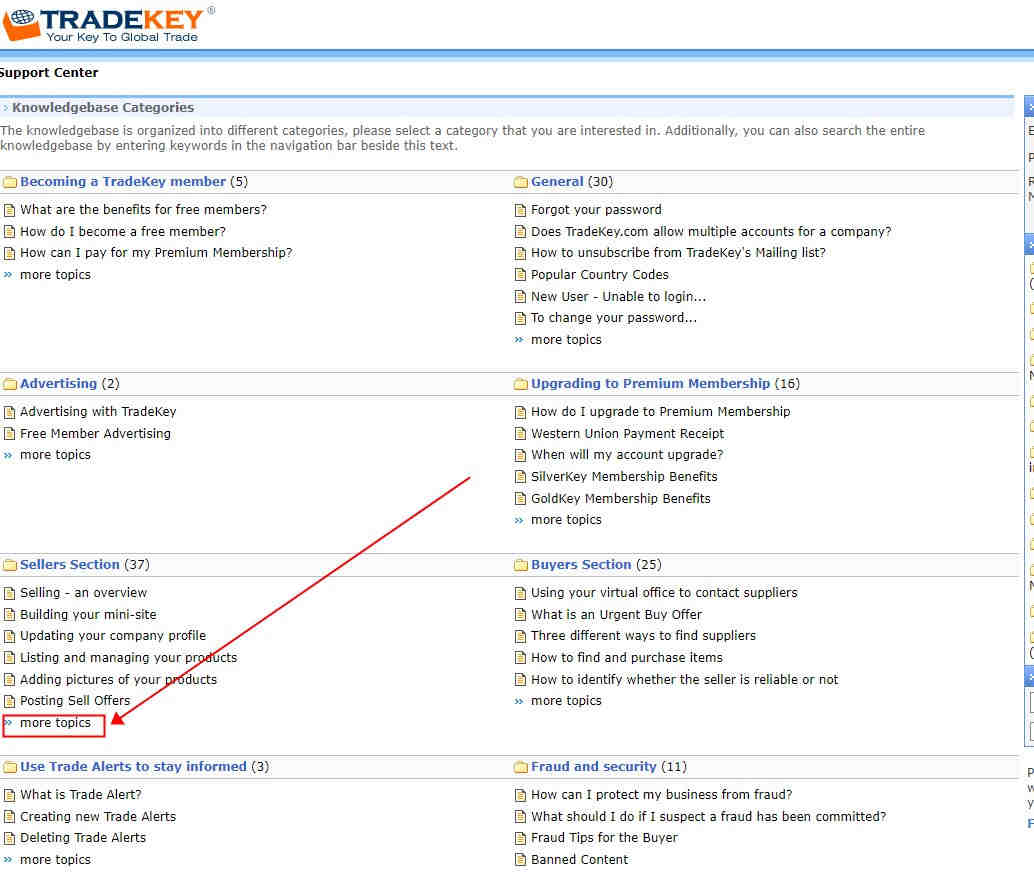Open 'Creating new Trade Alerts' article

98,817
